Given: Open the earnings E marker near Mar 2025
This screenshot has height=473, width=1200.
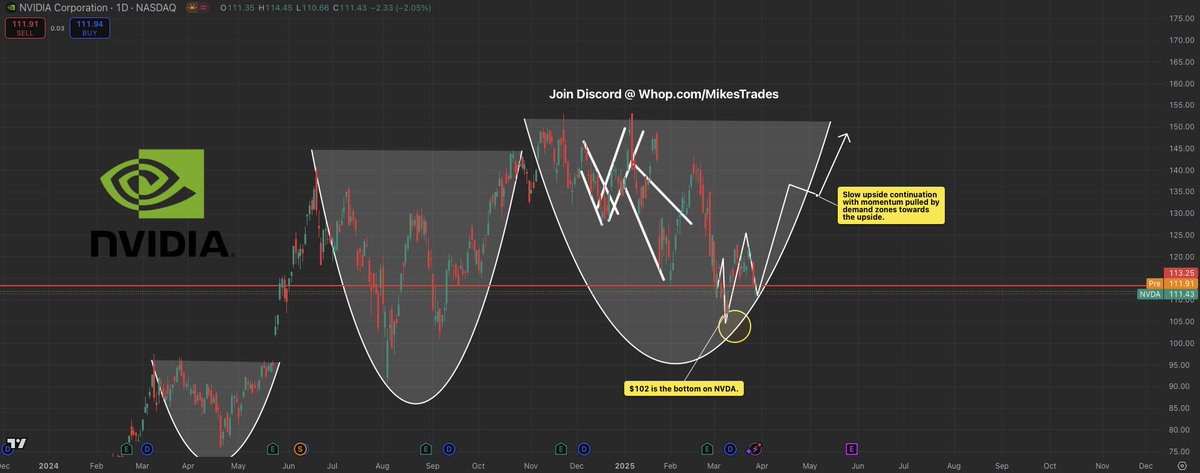Looking at the screenshot, I should (708, 448).
